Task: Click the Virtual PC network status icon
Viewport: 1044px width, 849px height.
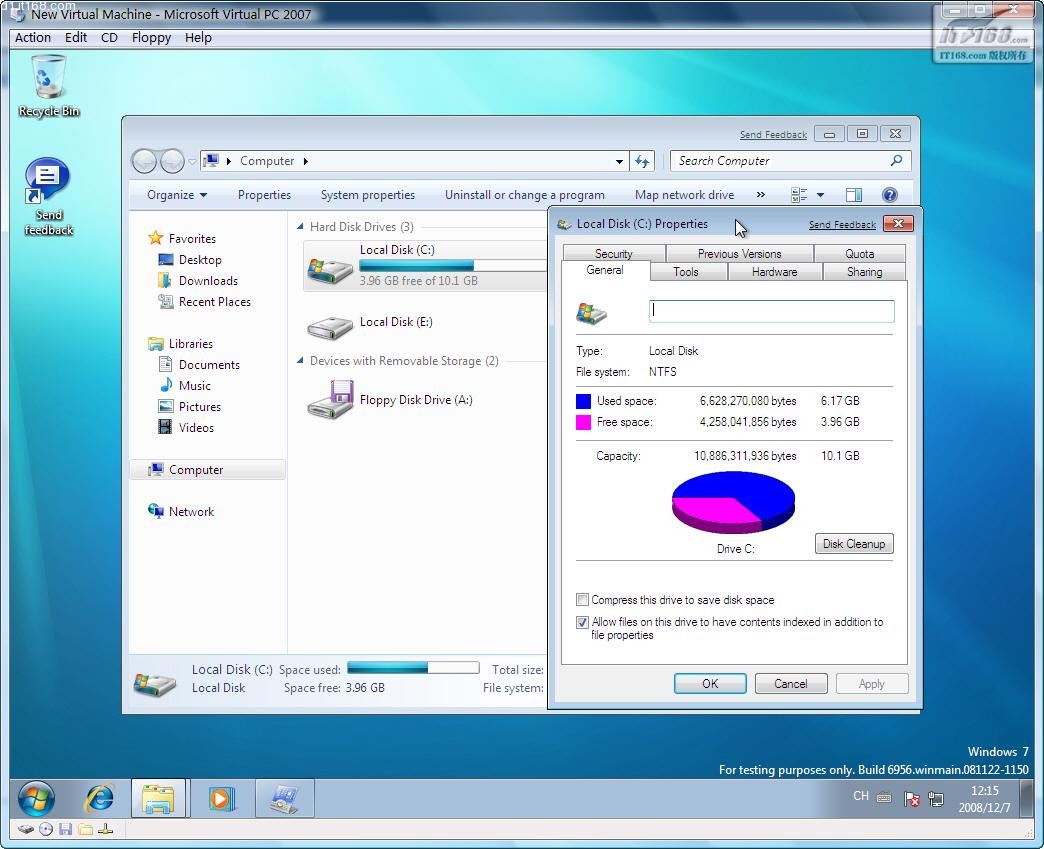Action: point(105,830)
